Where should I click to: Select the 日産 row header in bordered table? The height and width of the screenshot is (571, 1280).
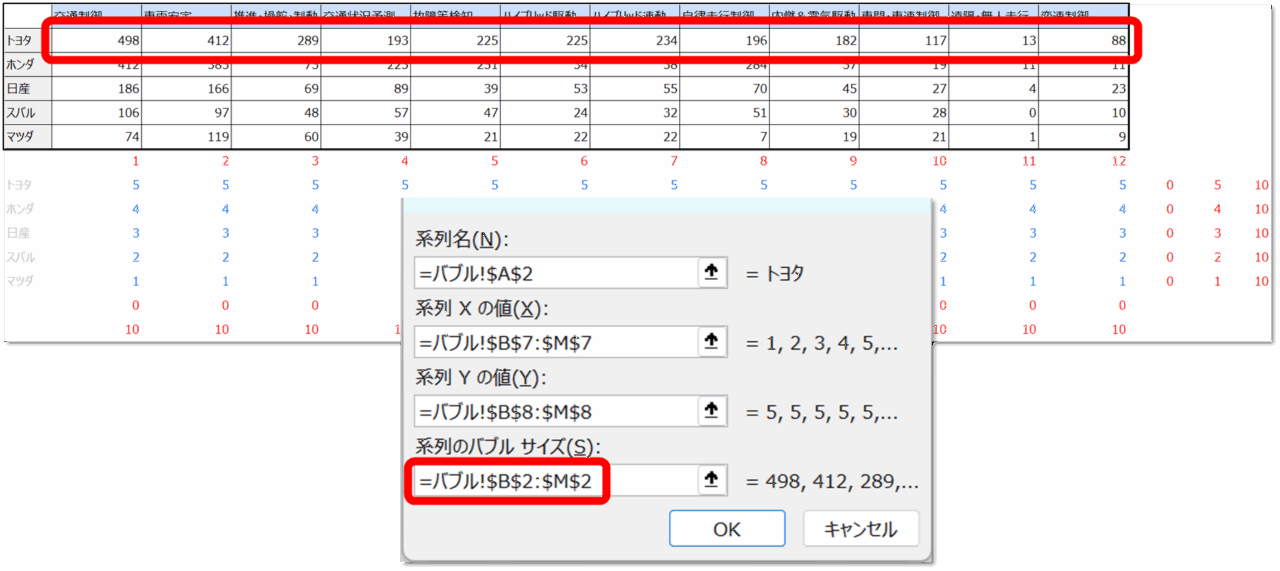pos(27,89)
